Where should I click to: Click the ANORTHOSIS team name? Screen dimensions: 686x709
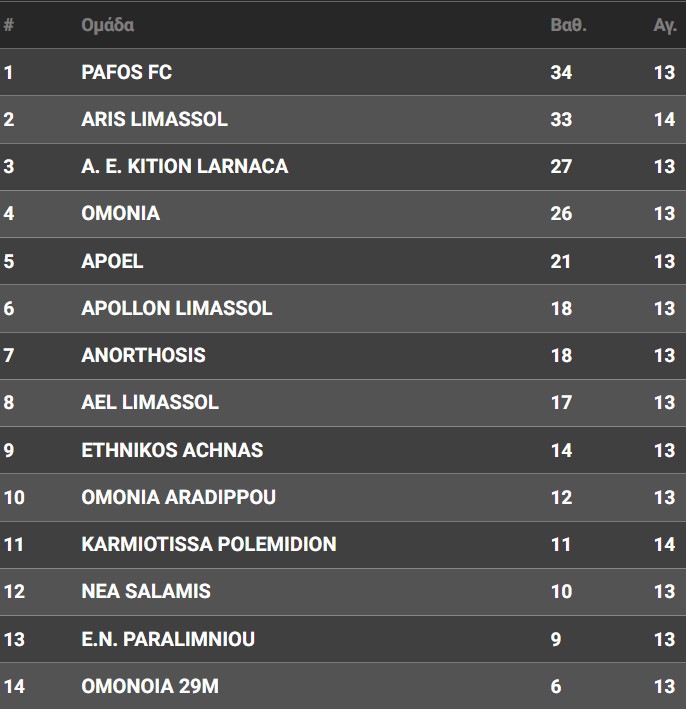(x=143, y=355)
